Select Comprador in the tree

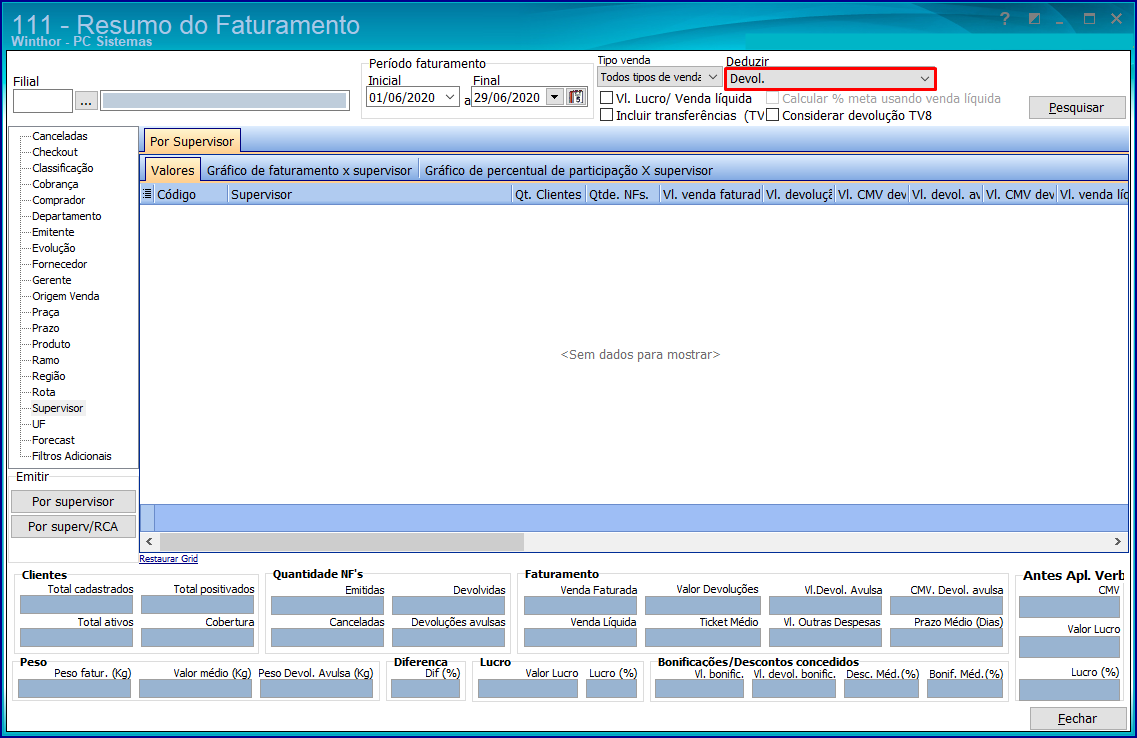point(58,200)
